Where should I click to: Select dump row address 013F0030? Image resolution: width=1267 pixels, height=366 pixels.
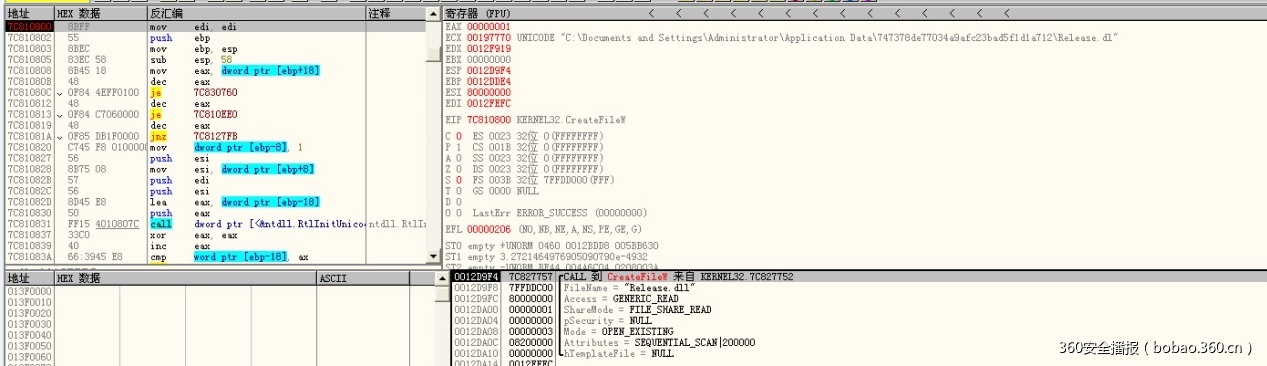coord(28,324)
